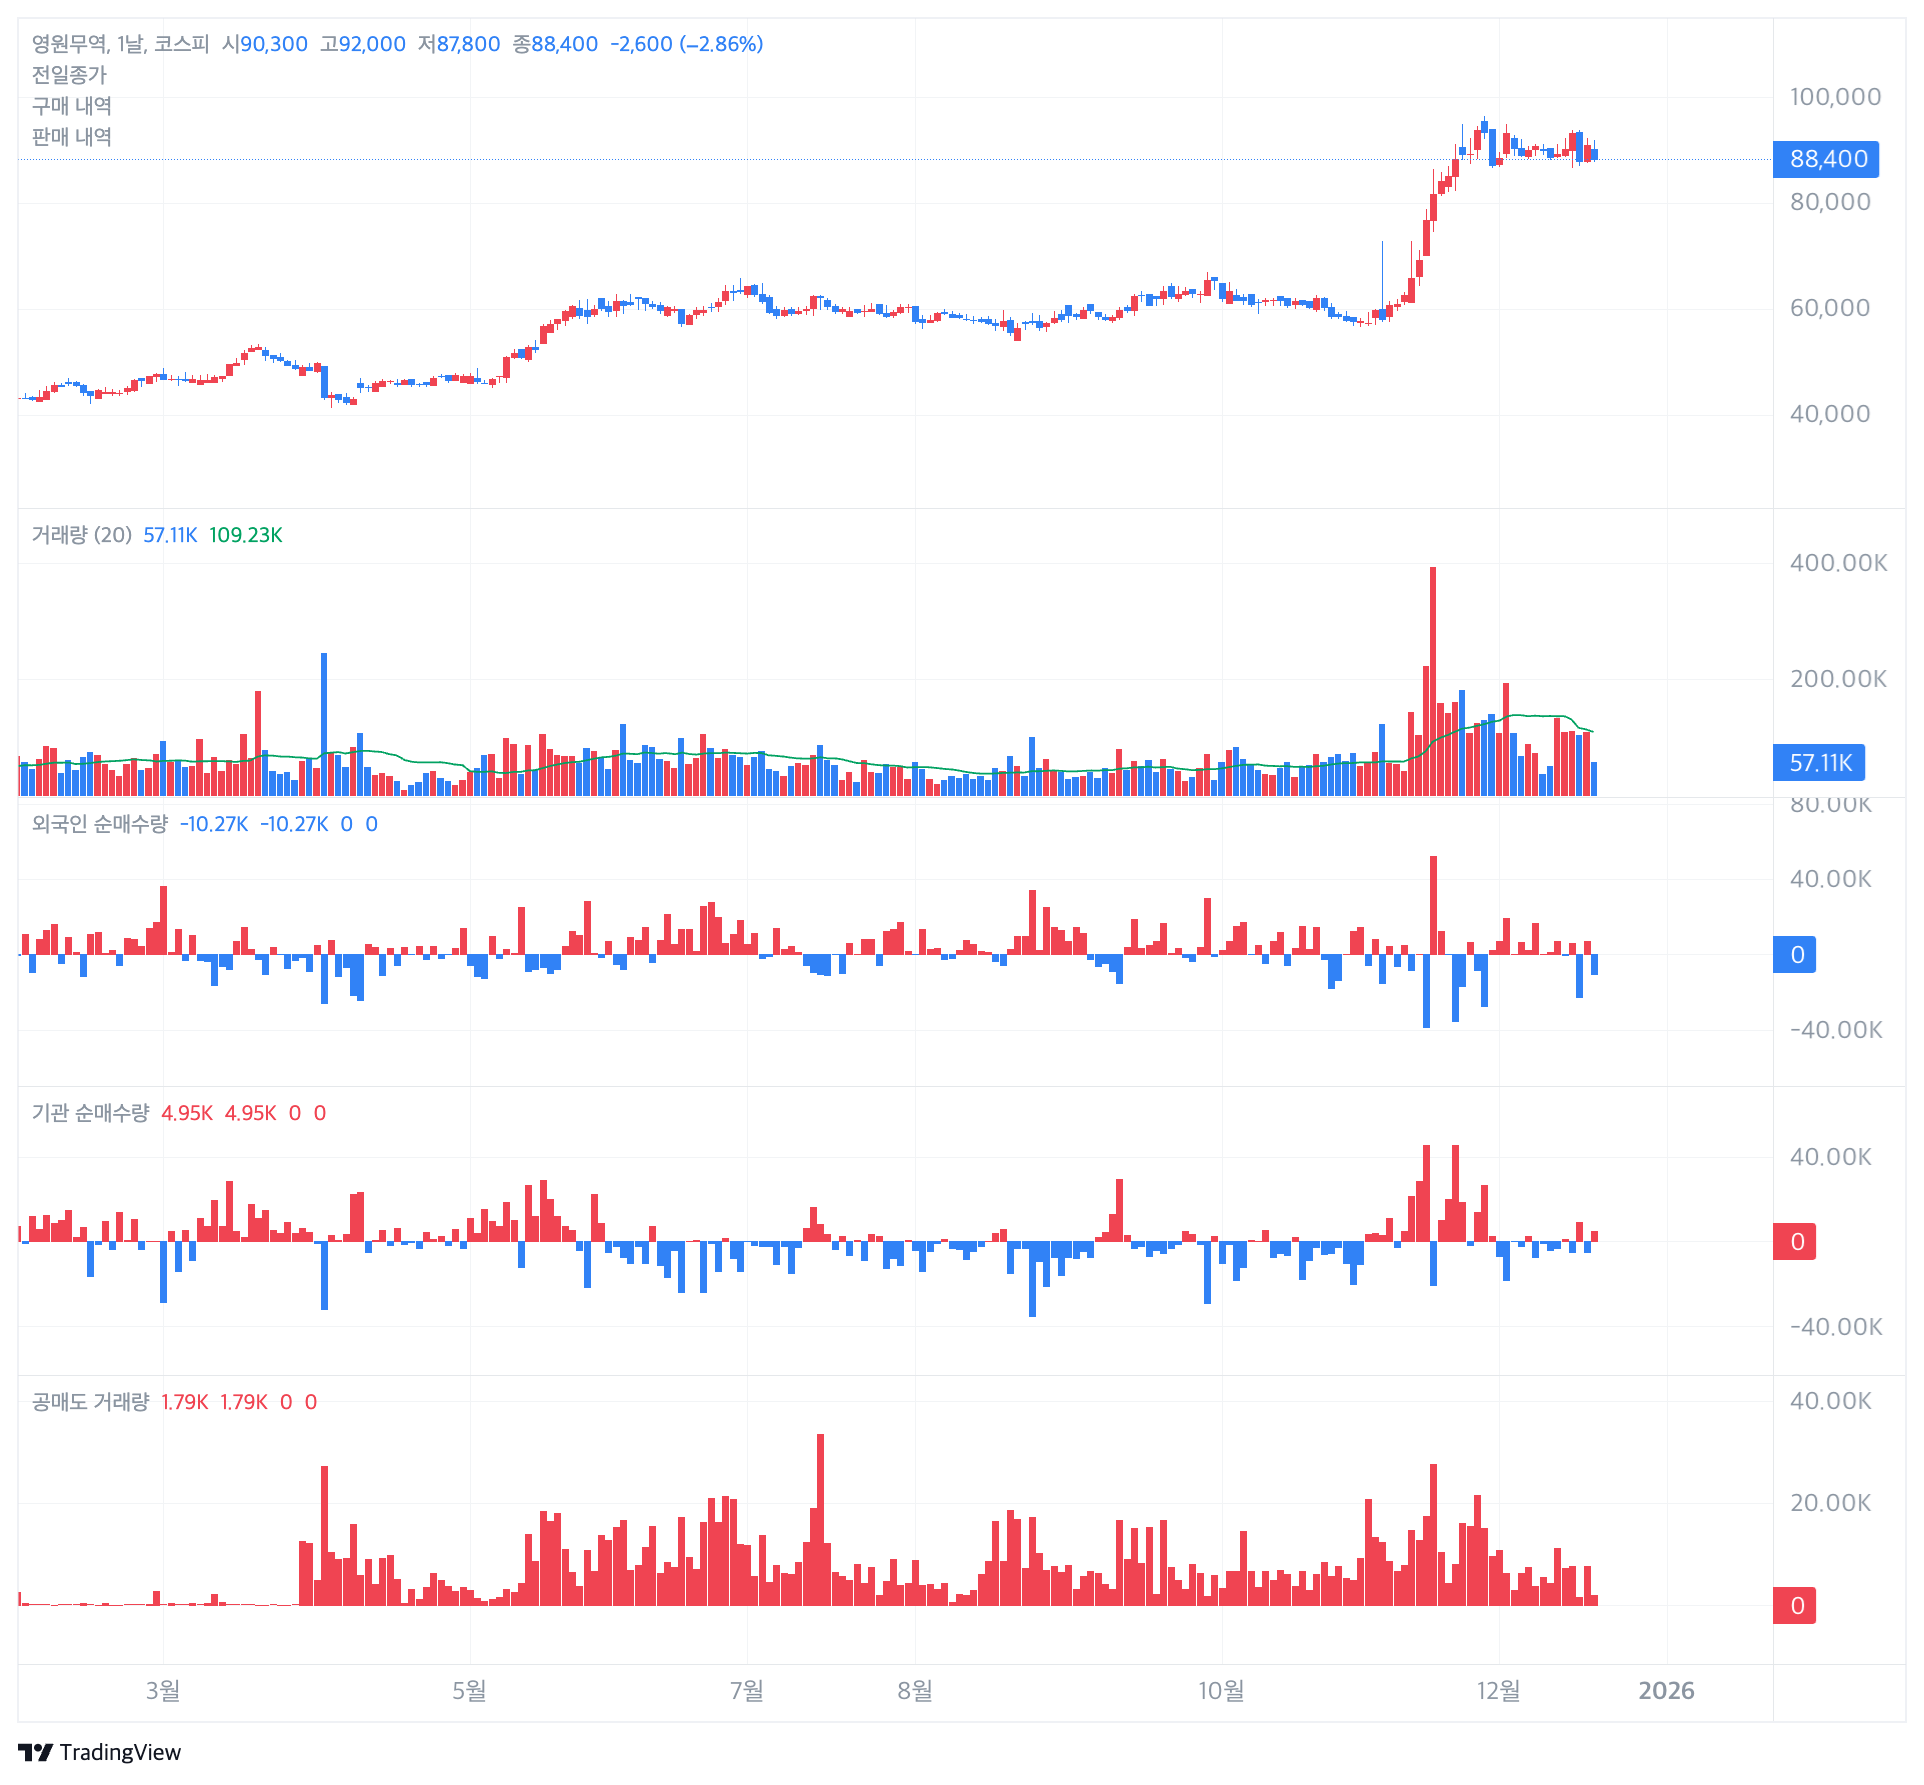Image resolution: width=1924 pixels, height=1785 pixels.
Task: Select the 외국인 순매수량 indicator label
Action: click(100, 824)
